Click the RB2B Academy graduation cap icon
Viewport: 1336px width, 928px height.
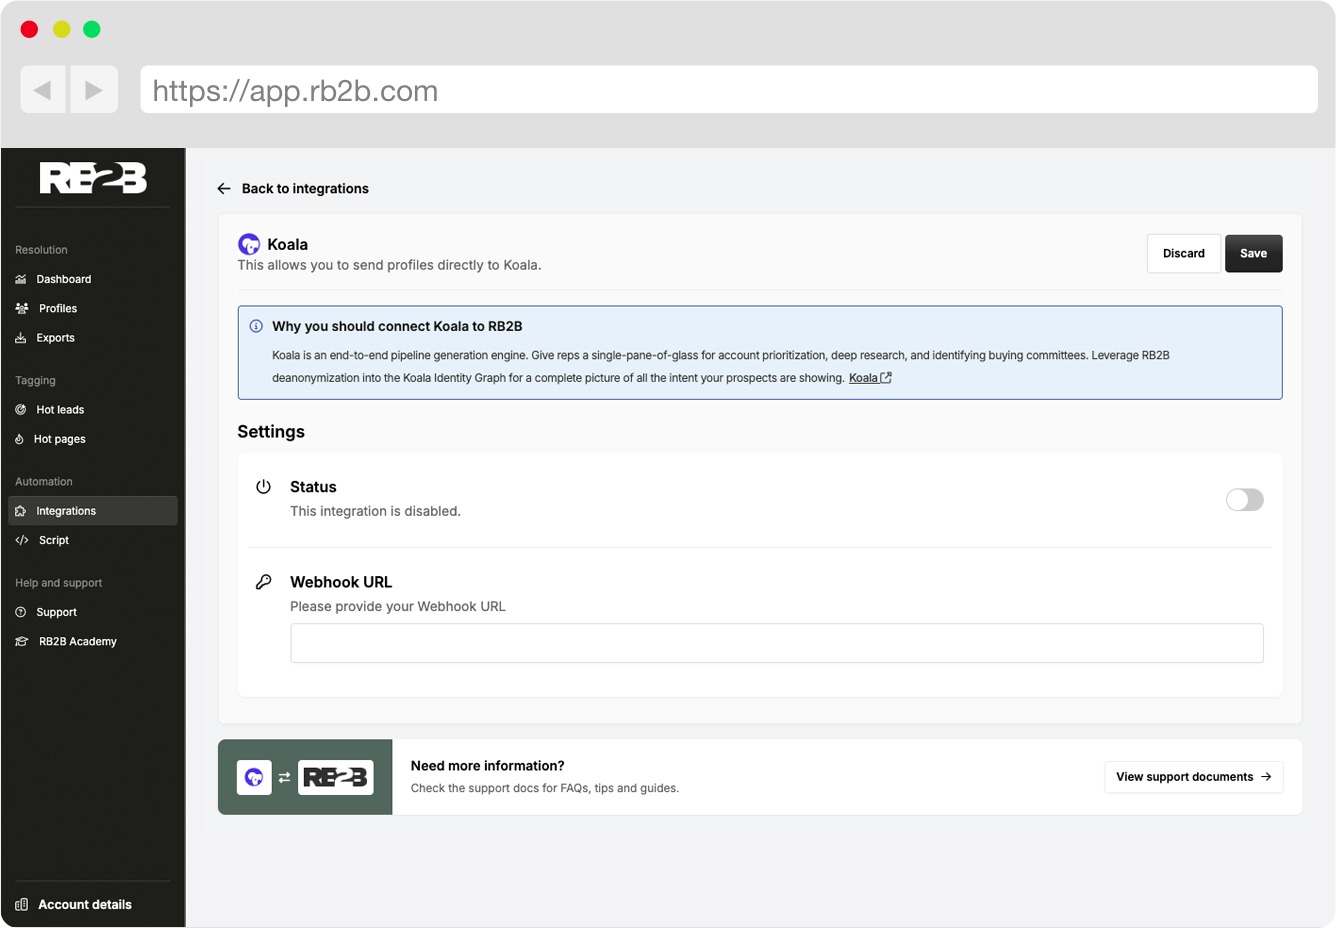coord(22,641)
